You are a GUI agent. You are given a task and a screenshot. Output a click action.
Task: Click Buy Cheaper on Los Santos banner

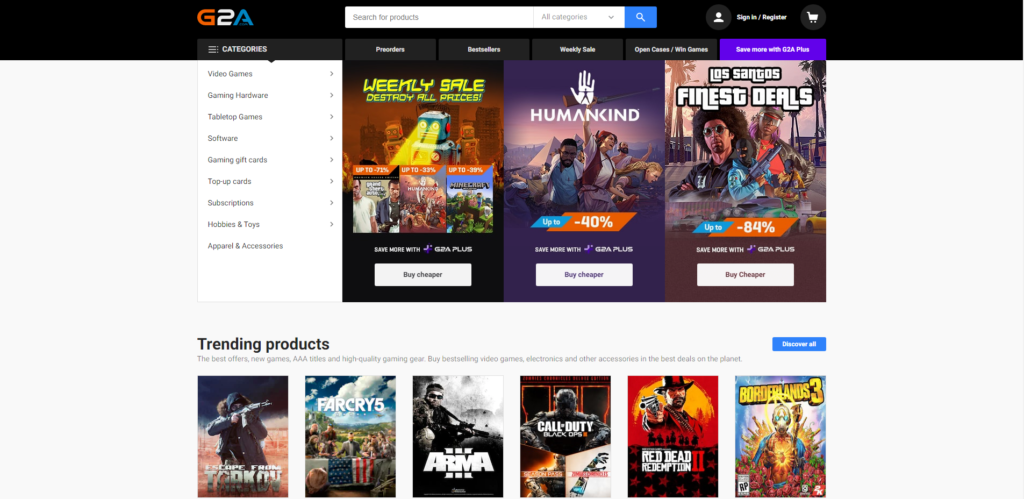pos(745,275)
